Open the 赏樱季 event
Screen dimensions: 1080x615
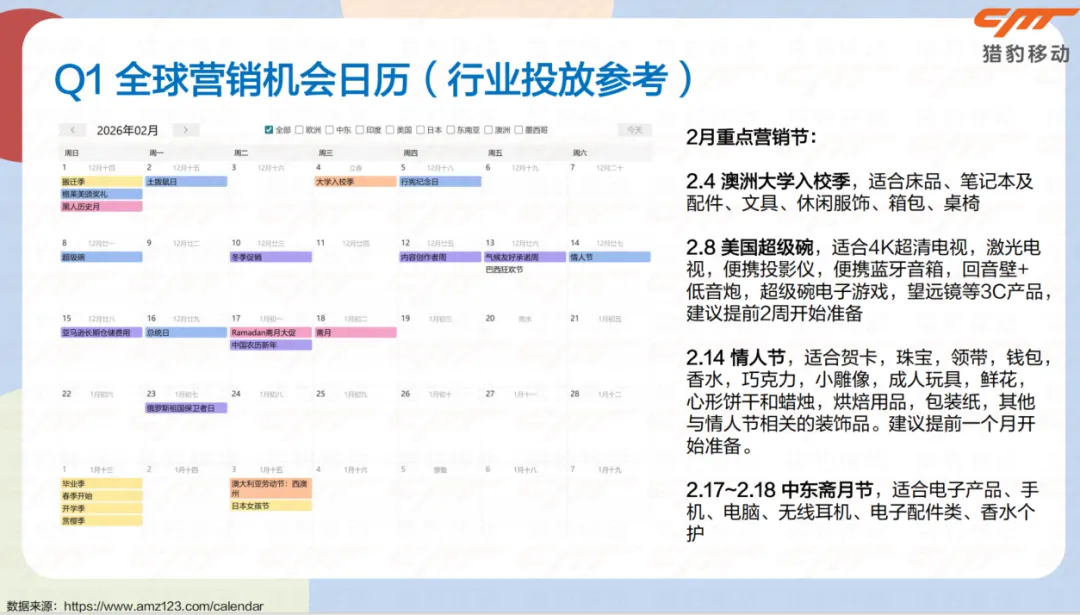[x=101, y=521]
